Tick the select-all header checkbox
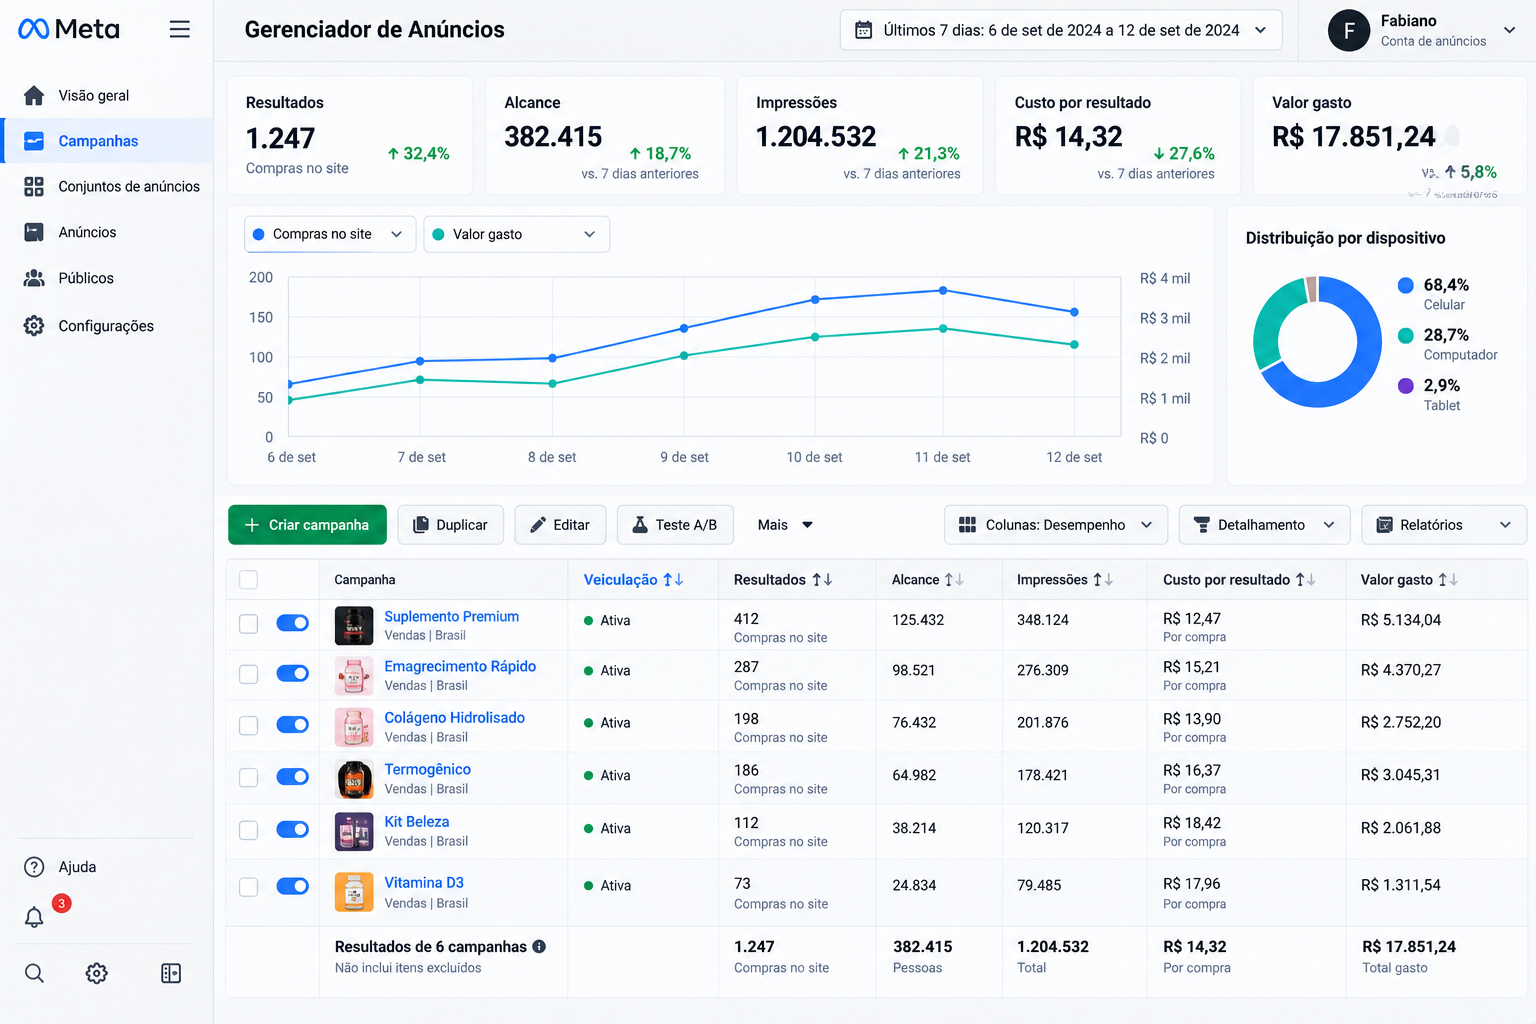The image size is (1536, 1024). coord(249,580)
